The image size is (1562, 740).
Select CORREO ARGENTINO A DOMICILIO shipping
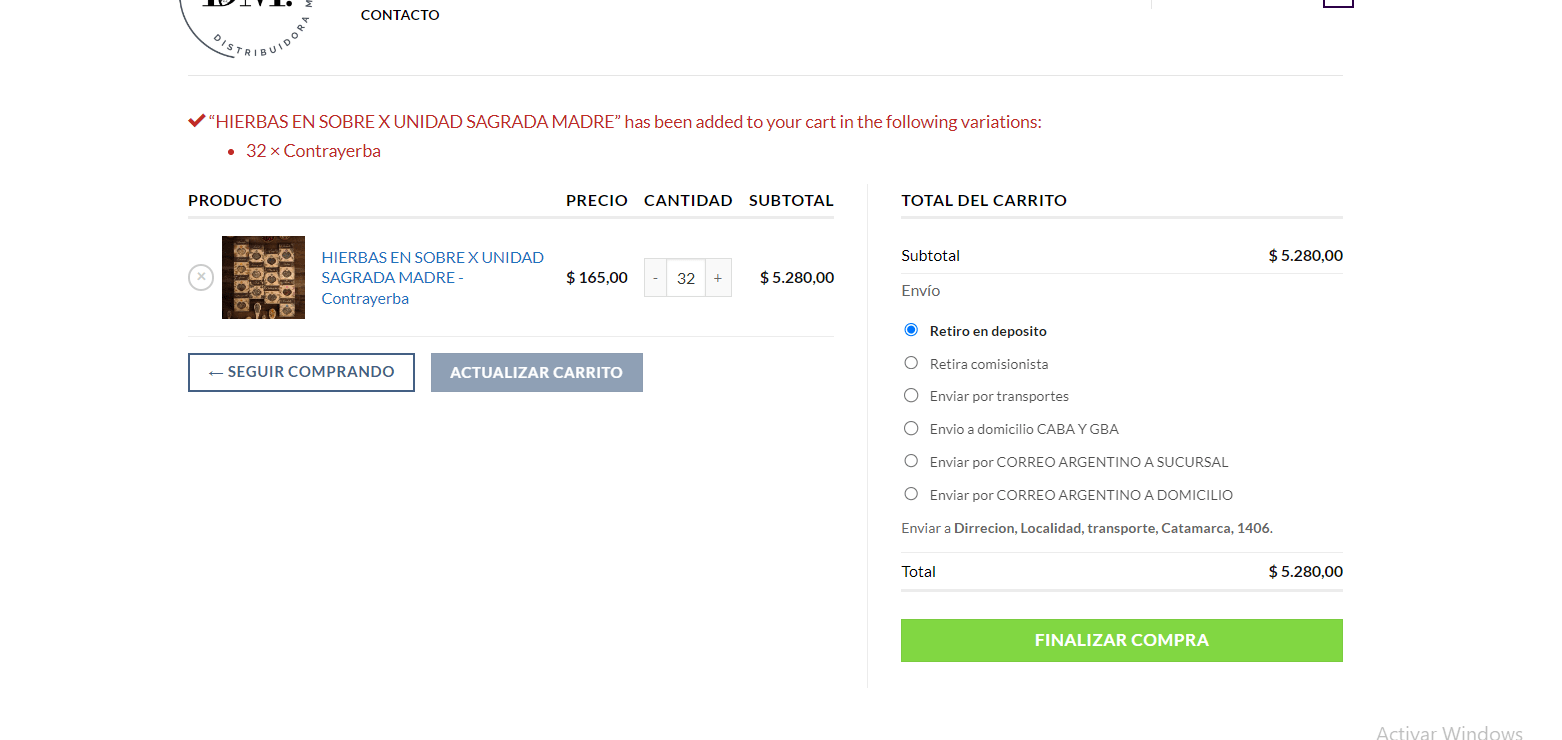(x=911, y=494)
